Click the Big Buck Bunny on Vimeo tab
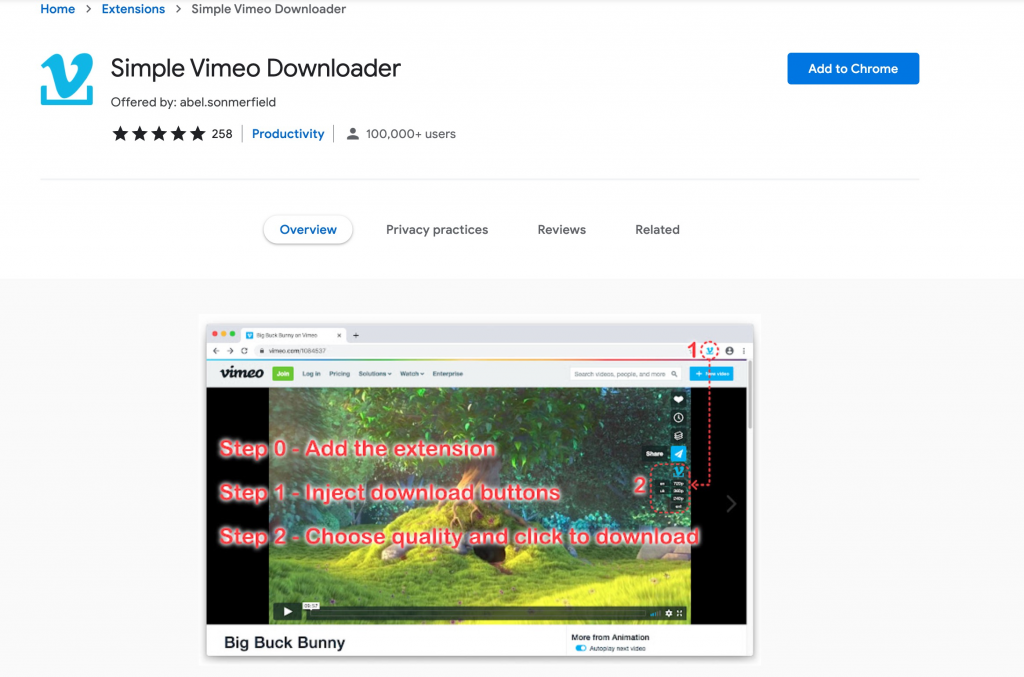 point(293,335)
